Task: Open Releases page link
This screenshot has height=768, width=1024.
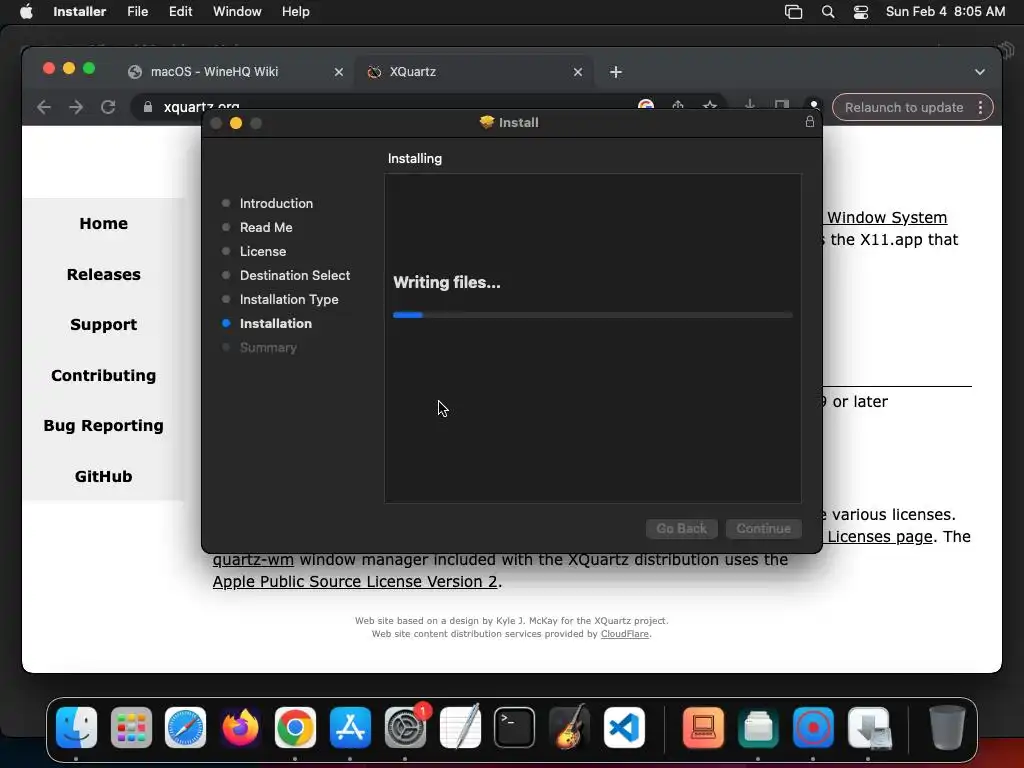Action: click(x=103, y=274)
